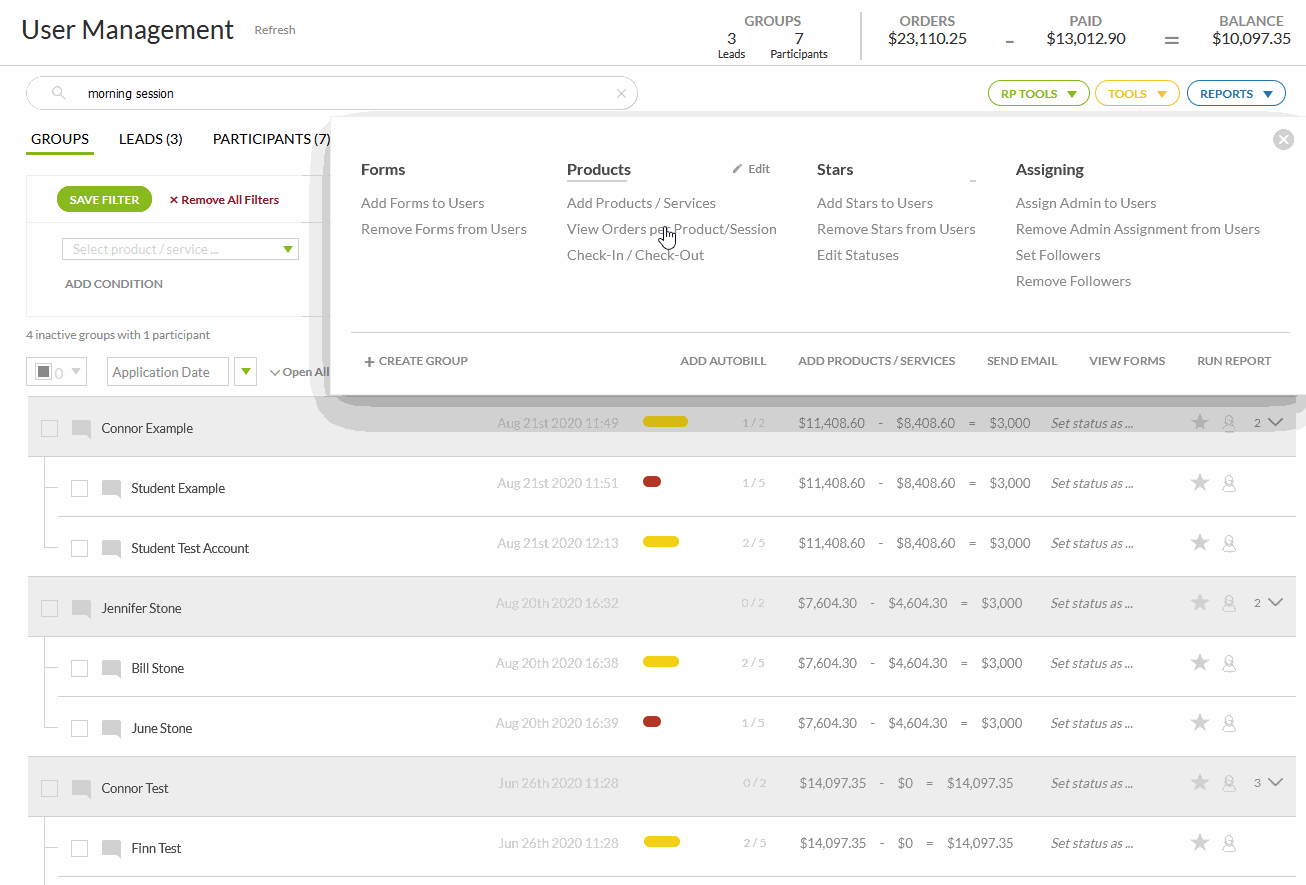
Task: Select the Connor Test group checkbox
Action: coord(49,788)
